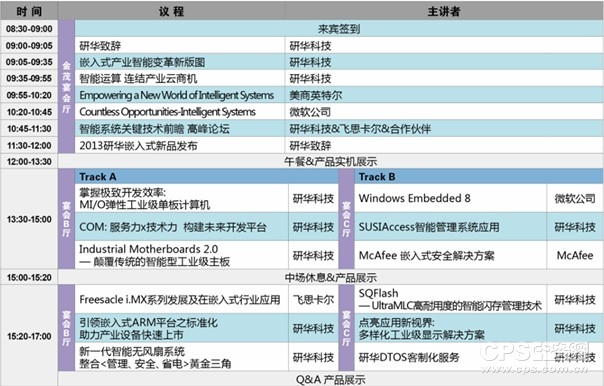Click the 08:30-09:00 time cell
The height and width of the screenshot is (386, 604).
[29, 29]
